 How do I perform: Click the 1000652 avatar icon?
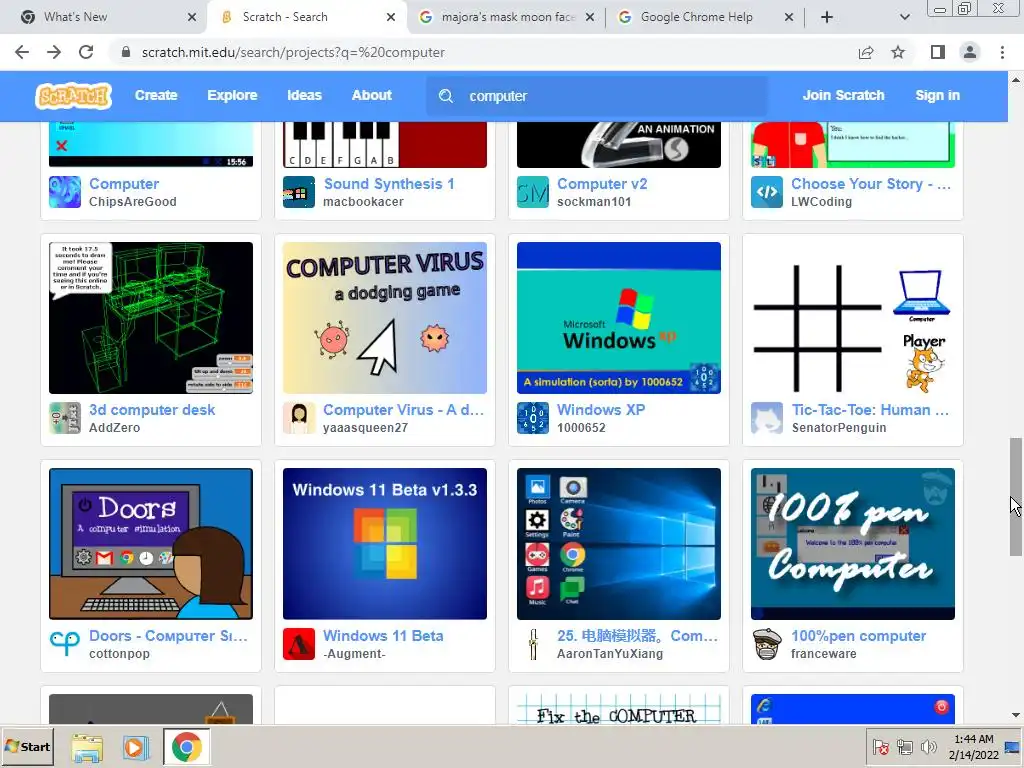point(533,418)
